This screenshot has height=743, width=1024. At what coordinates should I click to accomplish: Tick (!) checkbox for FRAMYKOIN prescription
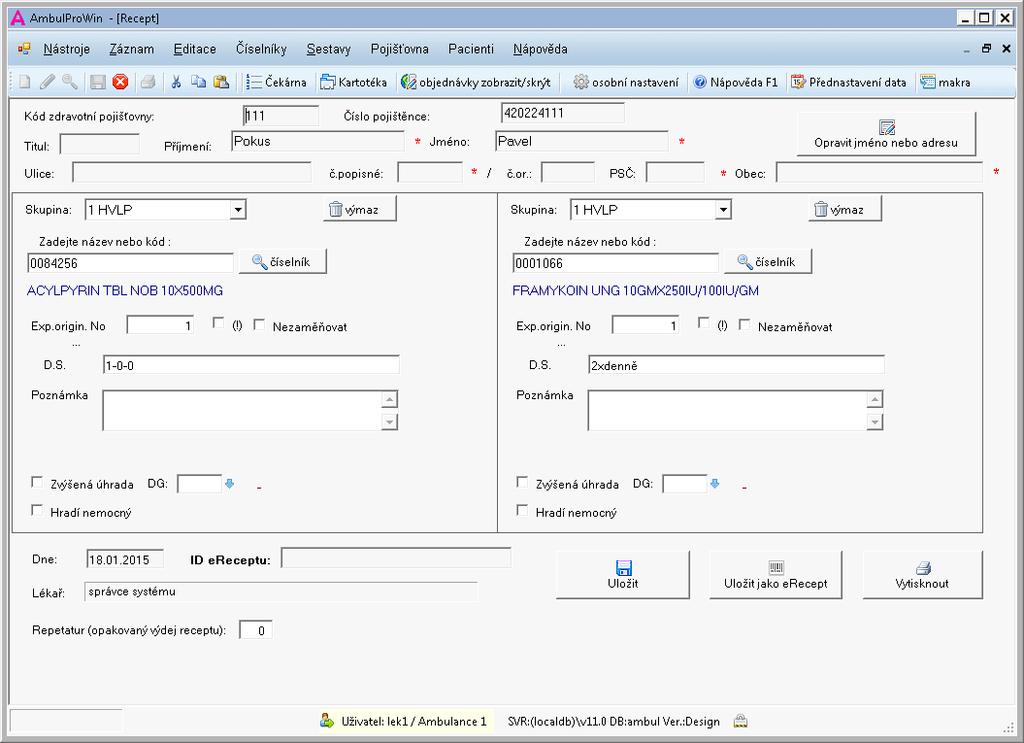coord(704,323)
